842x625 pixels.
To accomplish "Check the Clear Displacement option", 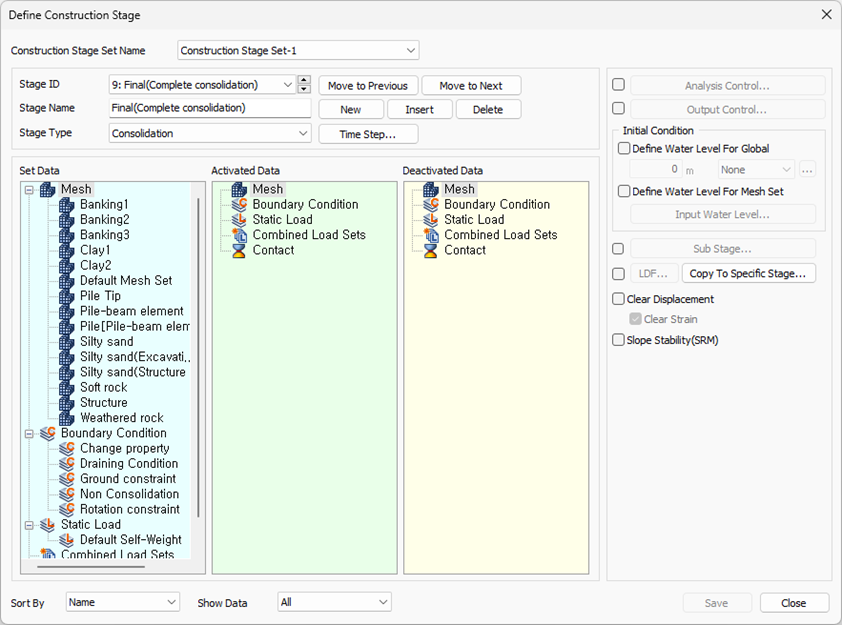I will pos(619,299).
